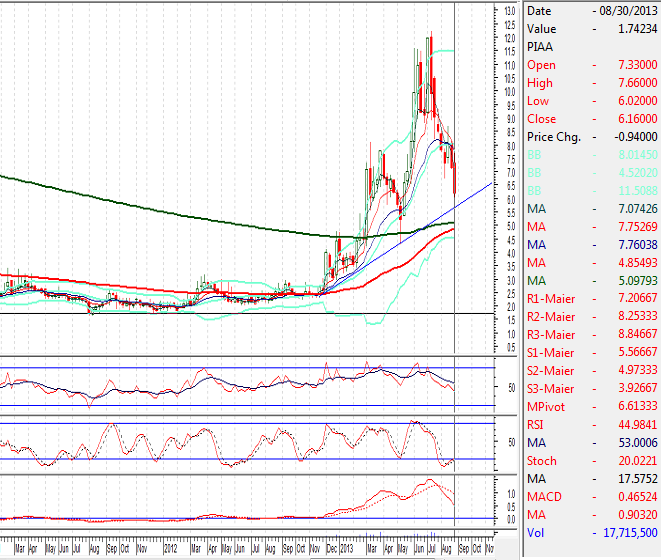Select the Price Chg. row

click(x=590, y=137)
